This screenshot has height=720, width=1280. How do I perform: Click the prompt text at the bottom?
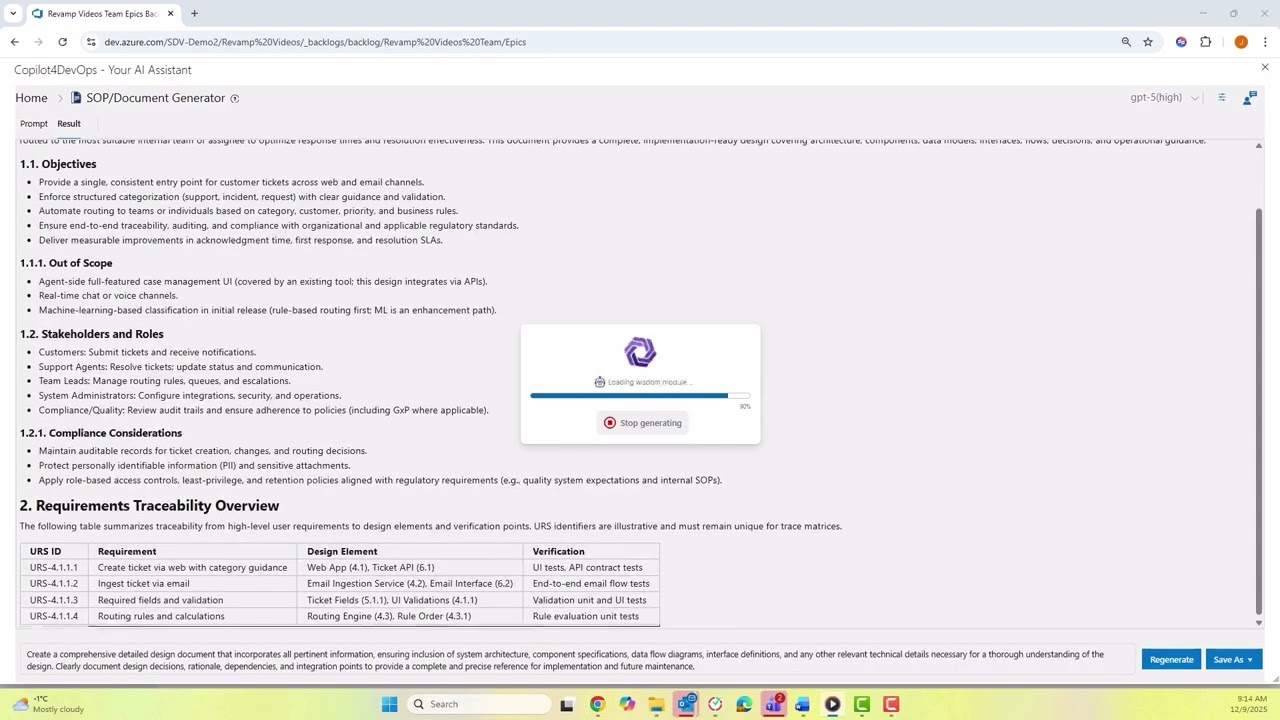[x=565, y=660]
